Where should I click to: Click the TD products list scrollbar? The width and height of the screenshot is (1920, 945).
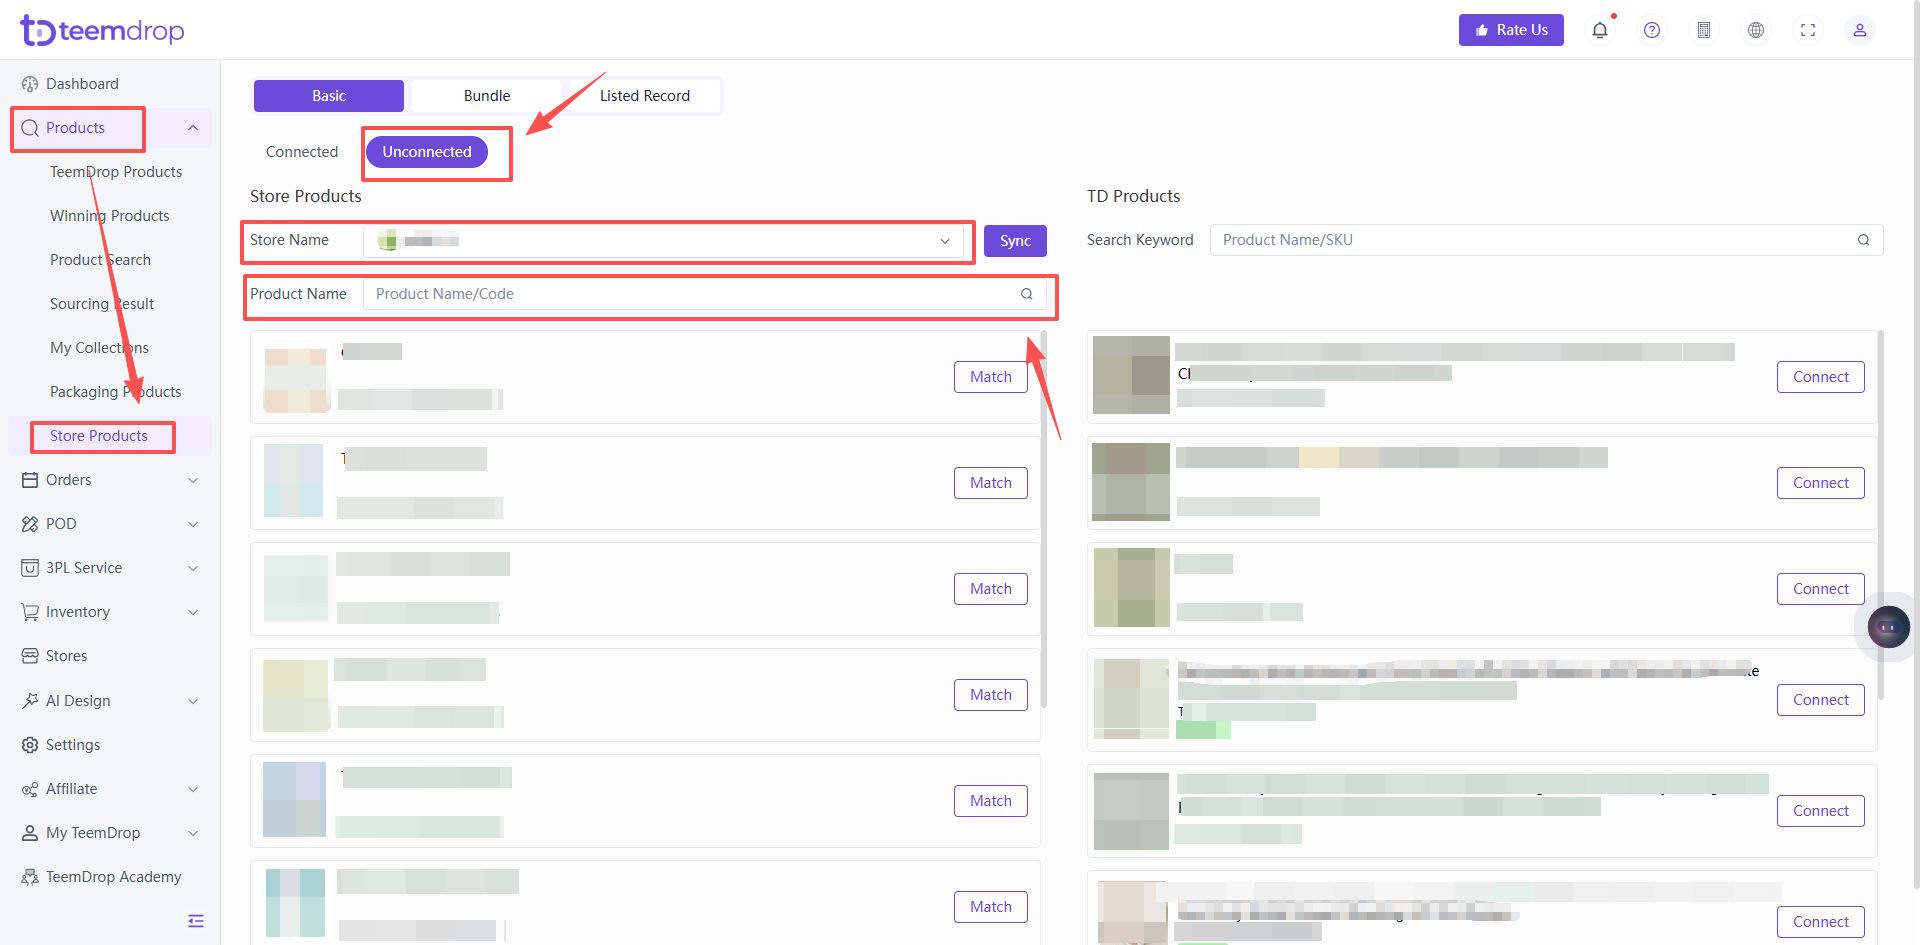click(1881, 515)
